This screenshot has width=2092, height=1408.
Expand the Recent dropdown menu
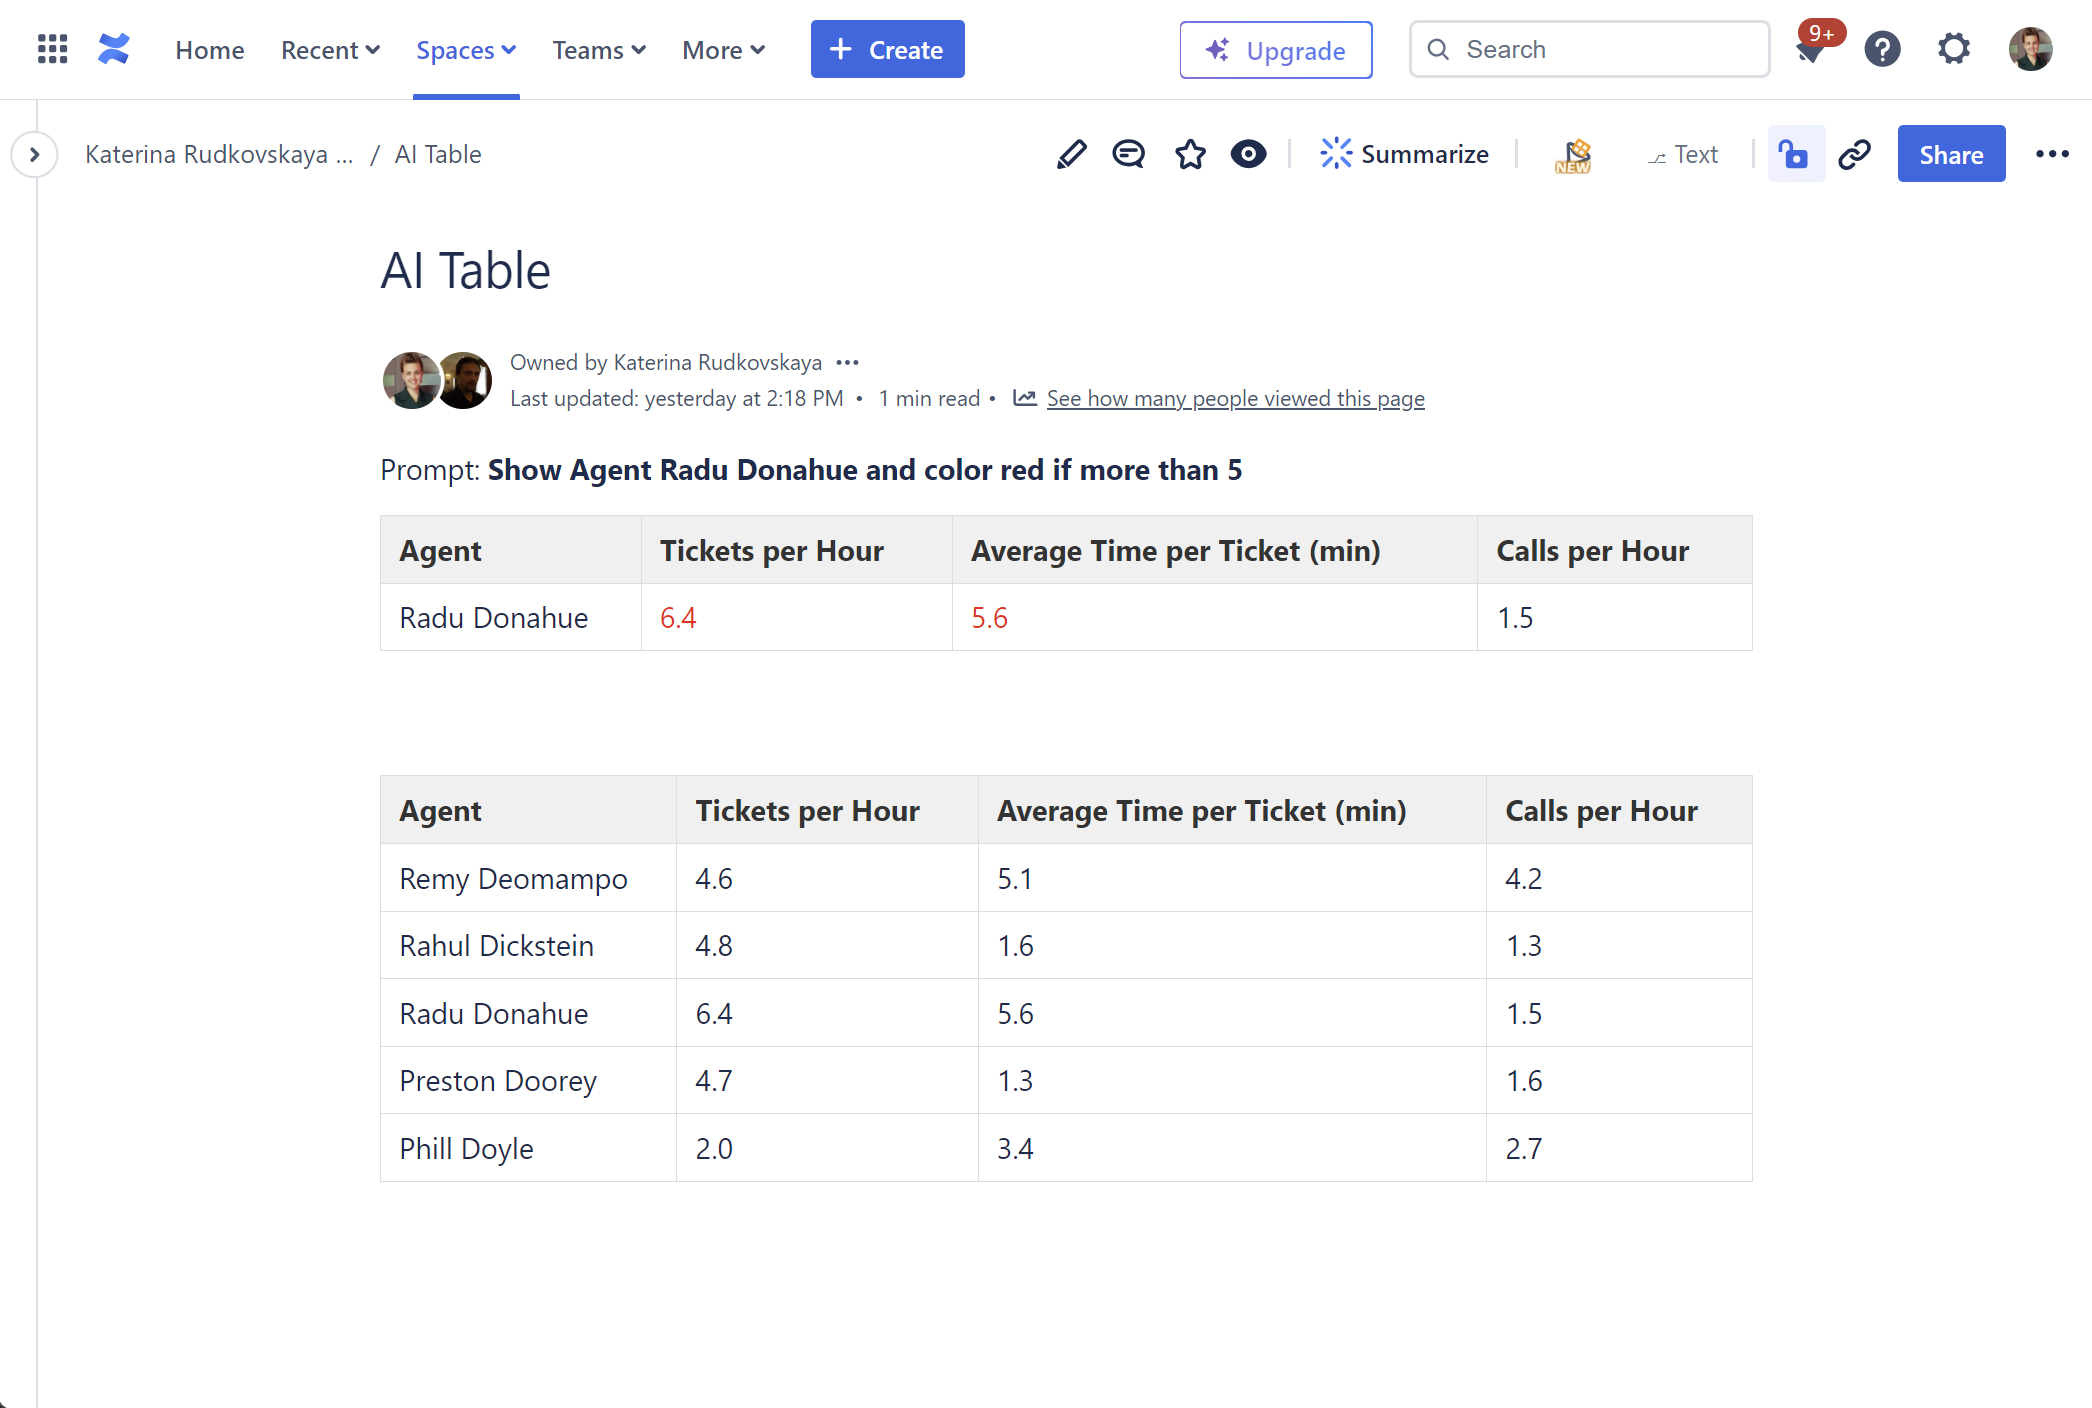coord(330,50)
